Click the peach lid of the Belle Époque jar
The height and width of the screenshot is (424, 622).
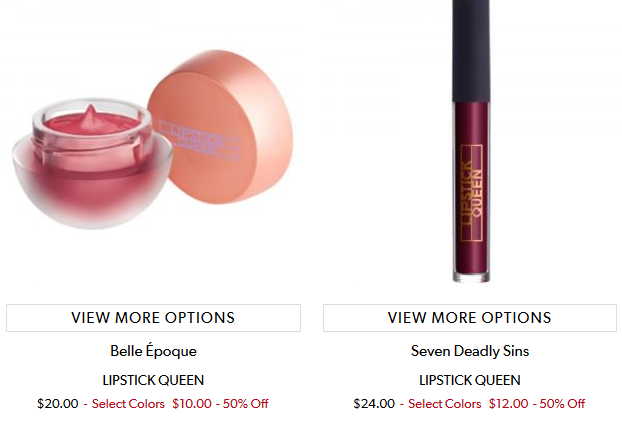[x=221, y=127]
